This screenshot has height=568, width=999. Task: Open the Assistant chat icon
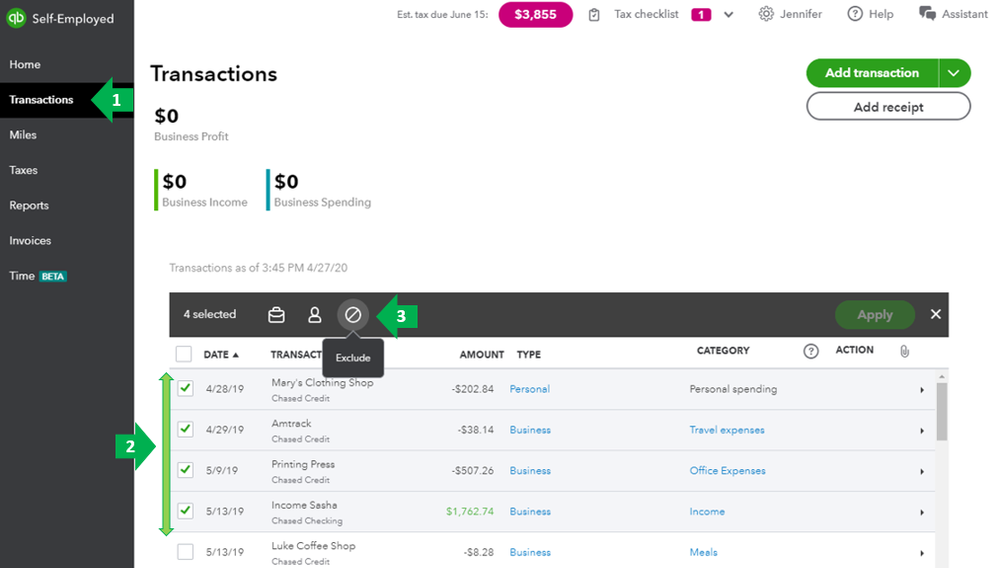927,13
